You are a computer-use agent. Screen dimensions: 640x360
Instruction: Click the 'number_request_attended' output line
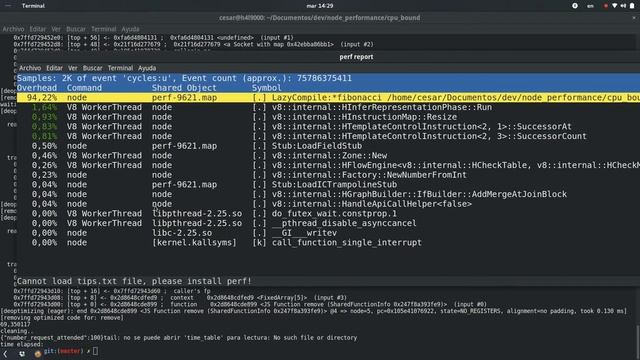[179, 338]
